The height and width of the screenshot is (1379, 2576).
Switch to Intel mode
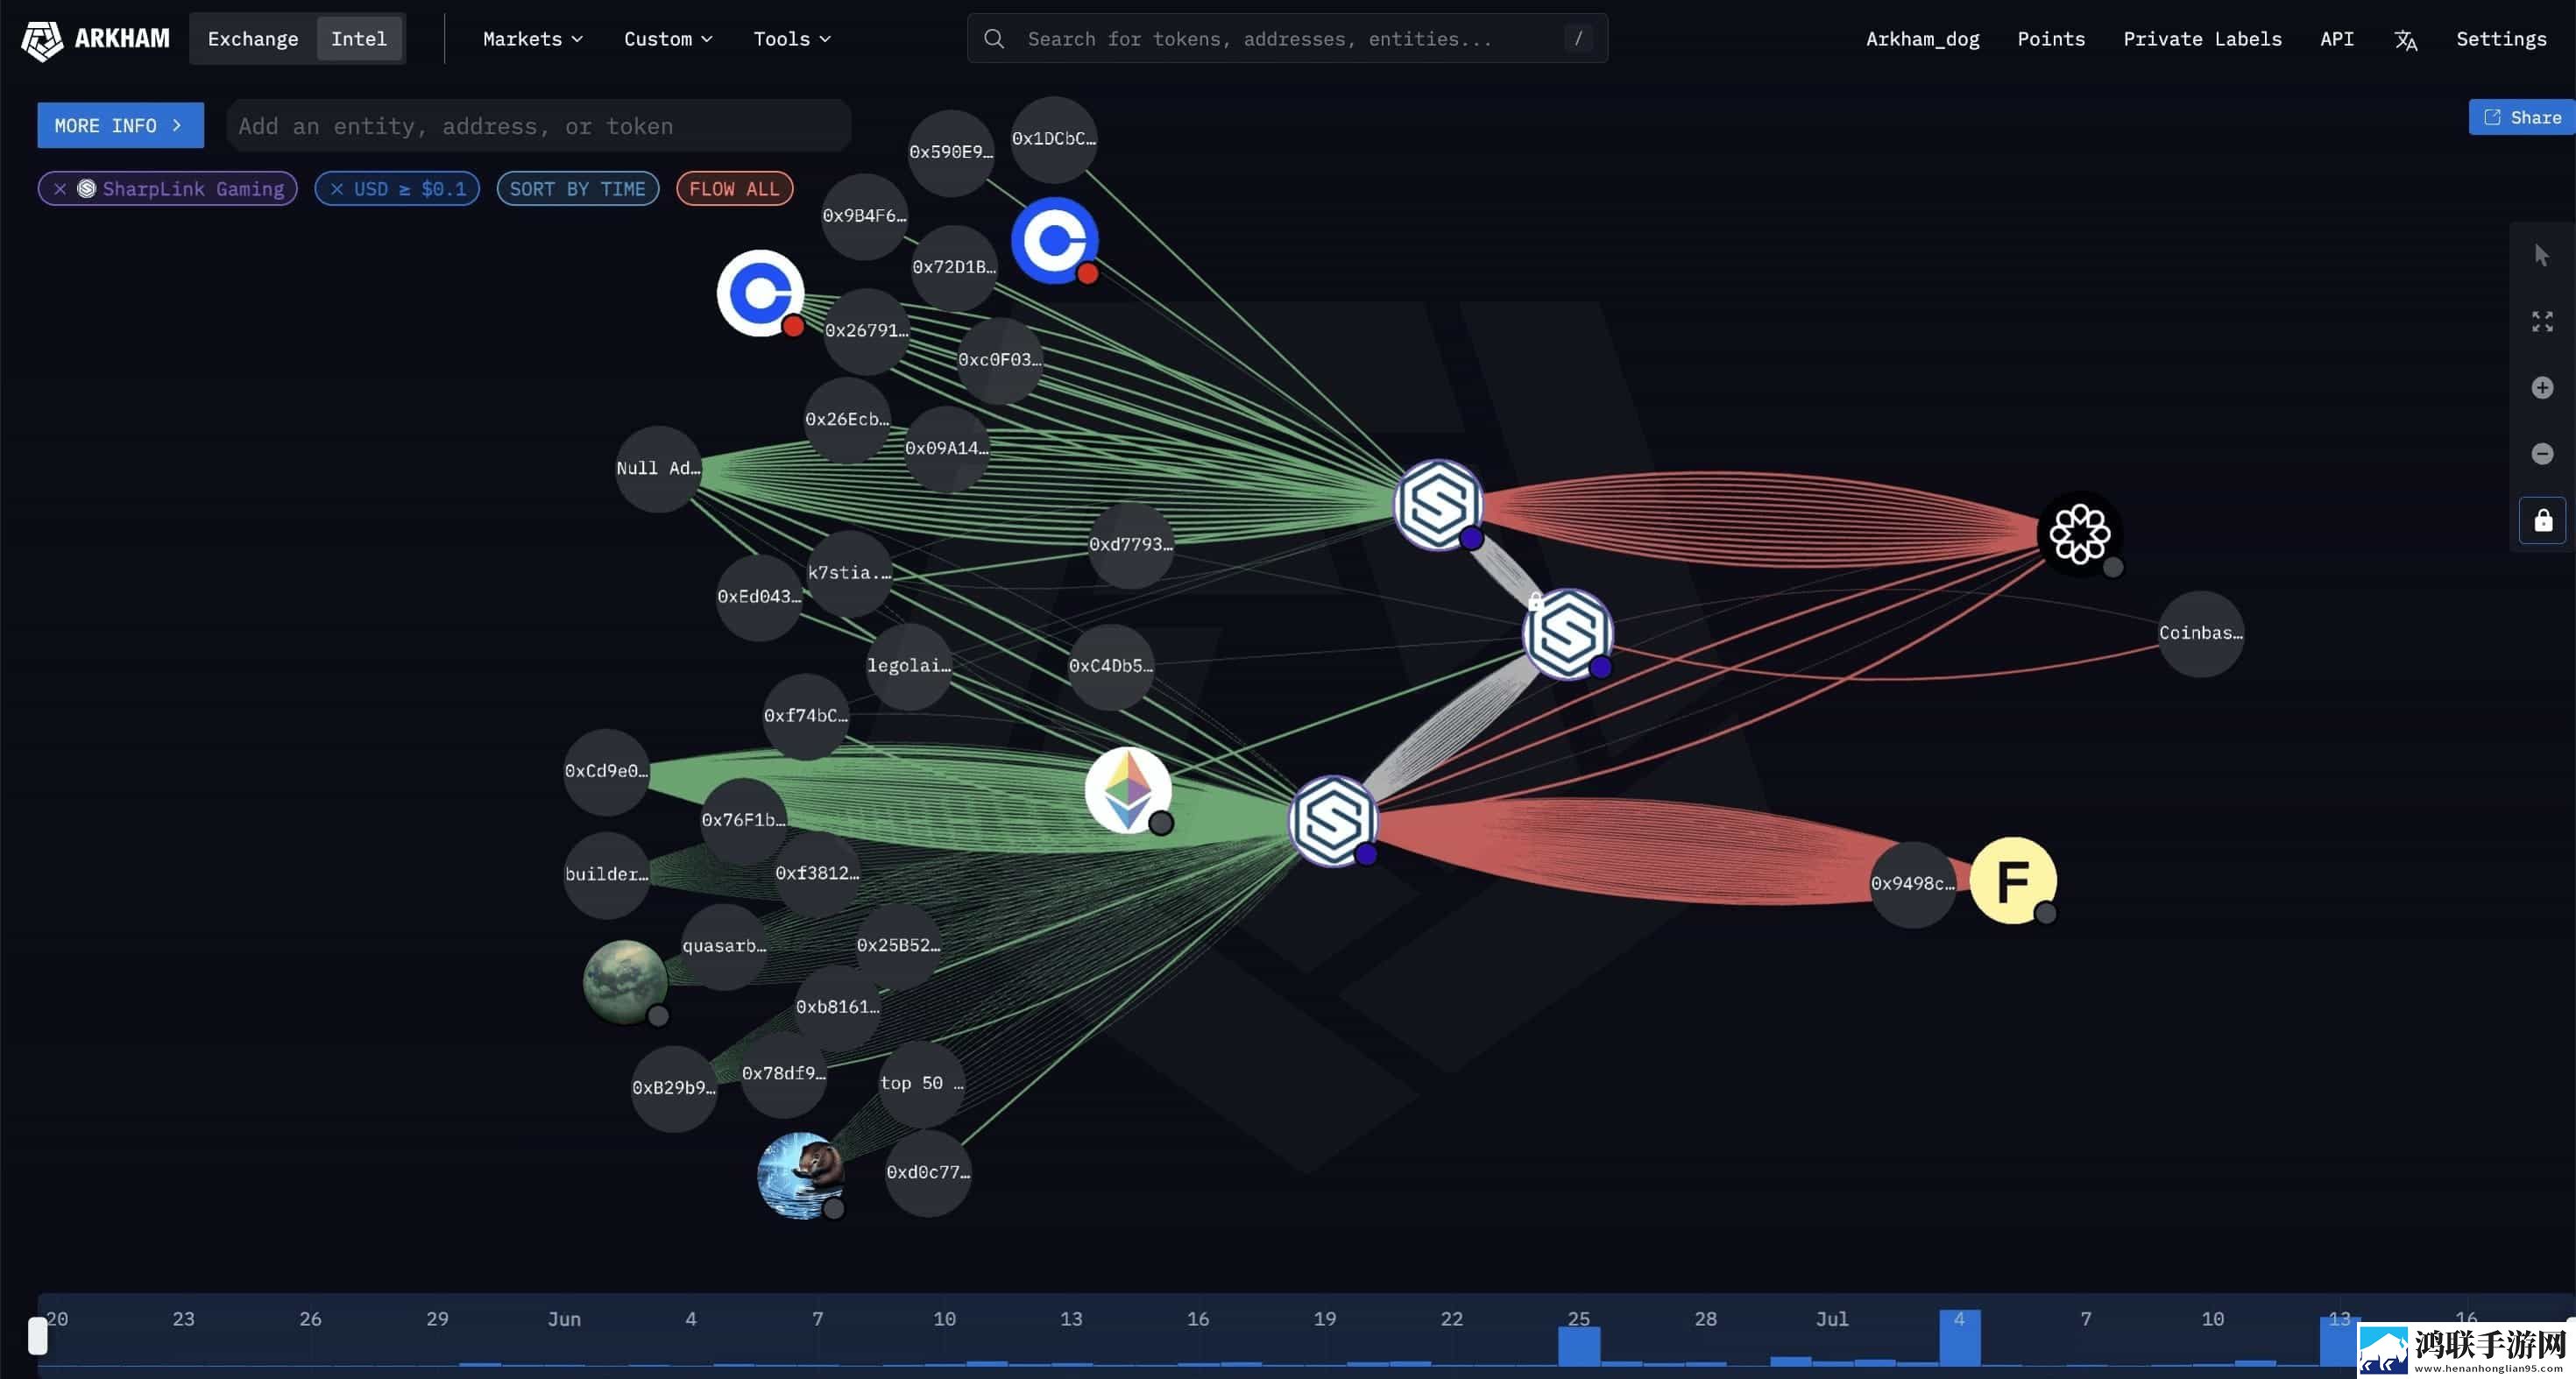coord(359,39)
